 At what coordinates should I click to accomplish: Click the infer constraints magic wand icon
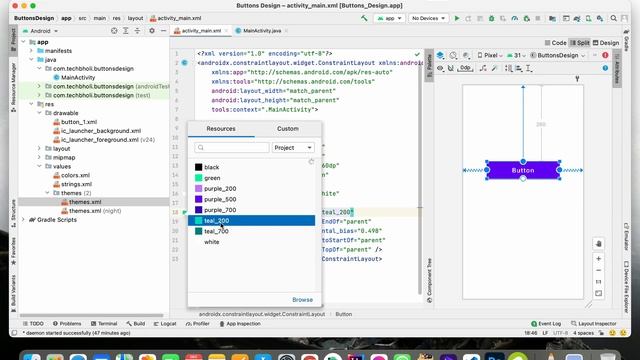click(x=494, y=68)
